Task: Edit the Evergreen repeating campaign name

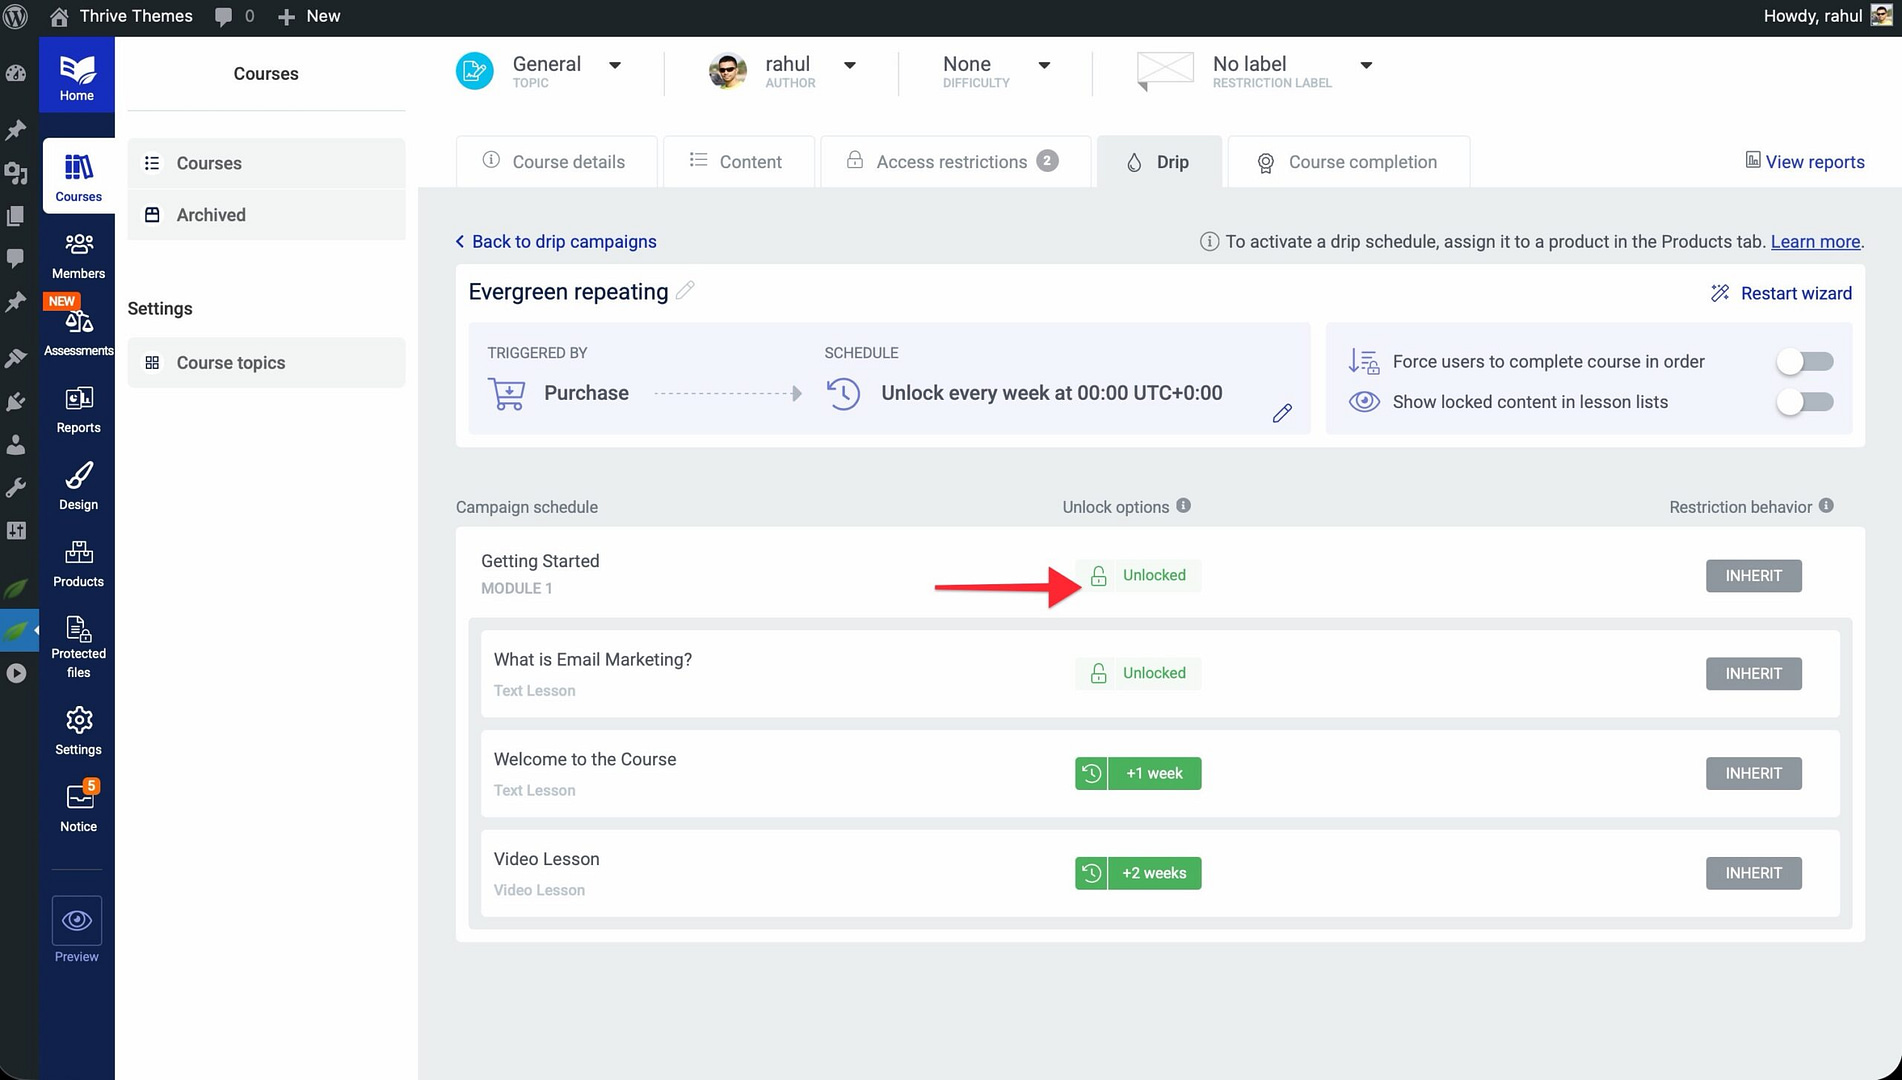Action: point(685,291)
